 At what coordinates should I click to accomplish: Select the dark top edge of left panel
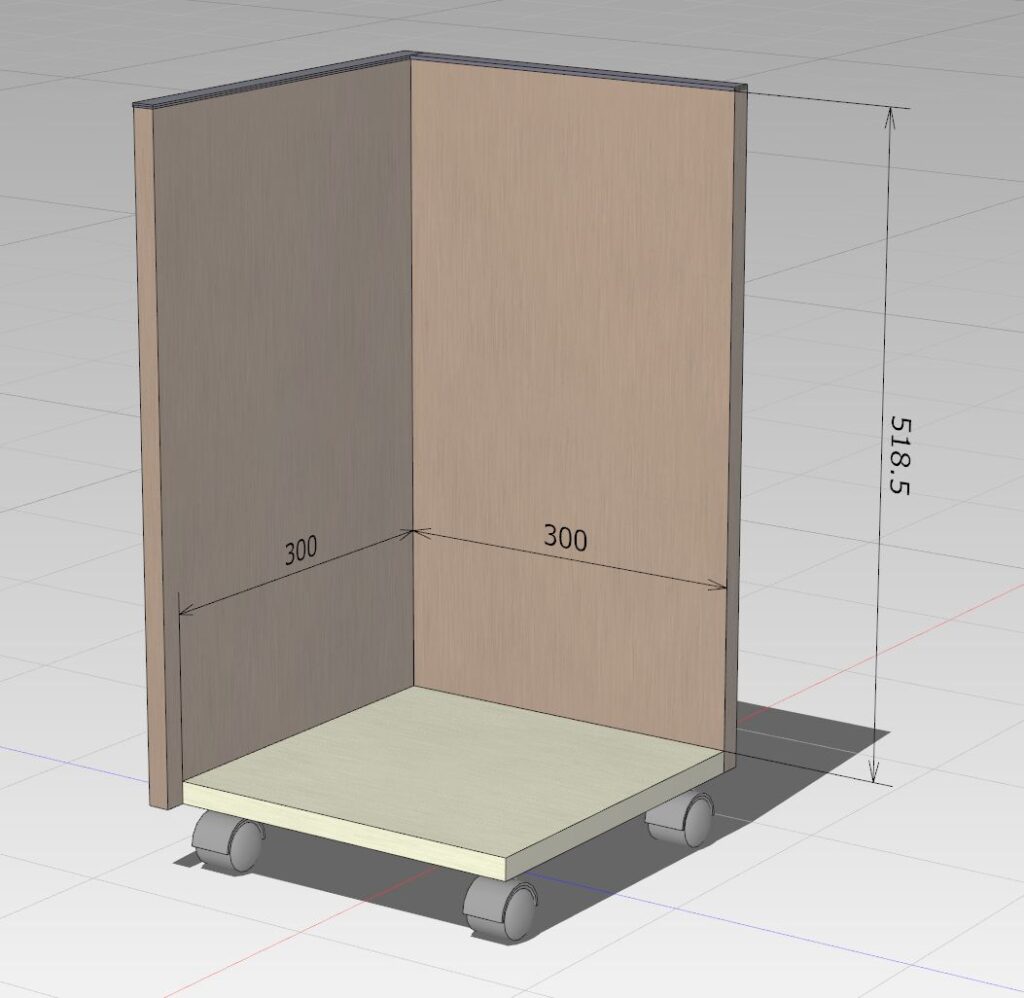(270, 80)
